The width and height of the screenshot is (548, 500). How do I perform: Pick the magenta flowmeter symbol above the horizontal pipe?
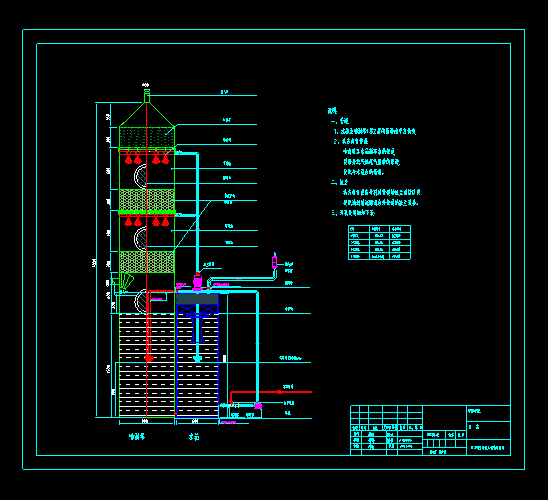(x=275, y=261)
